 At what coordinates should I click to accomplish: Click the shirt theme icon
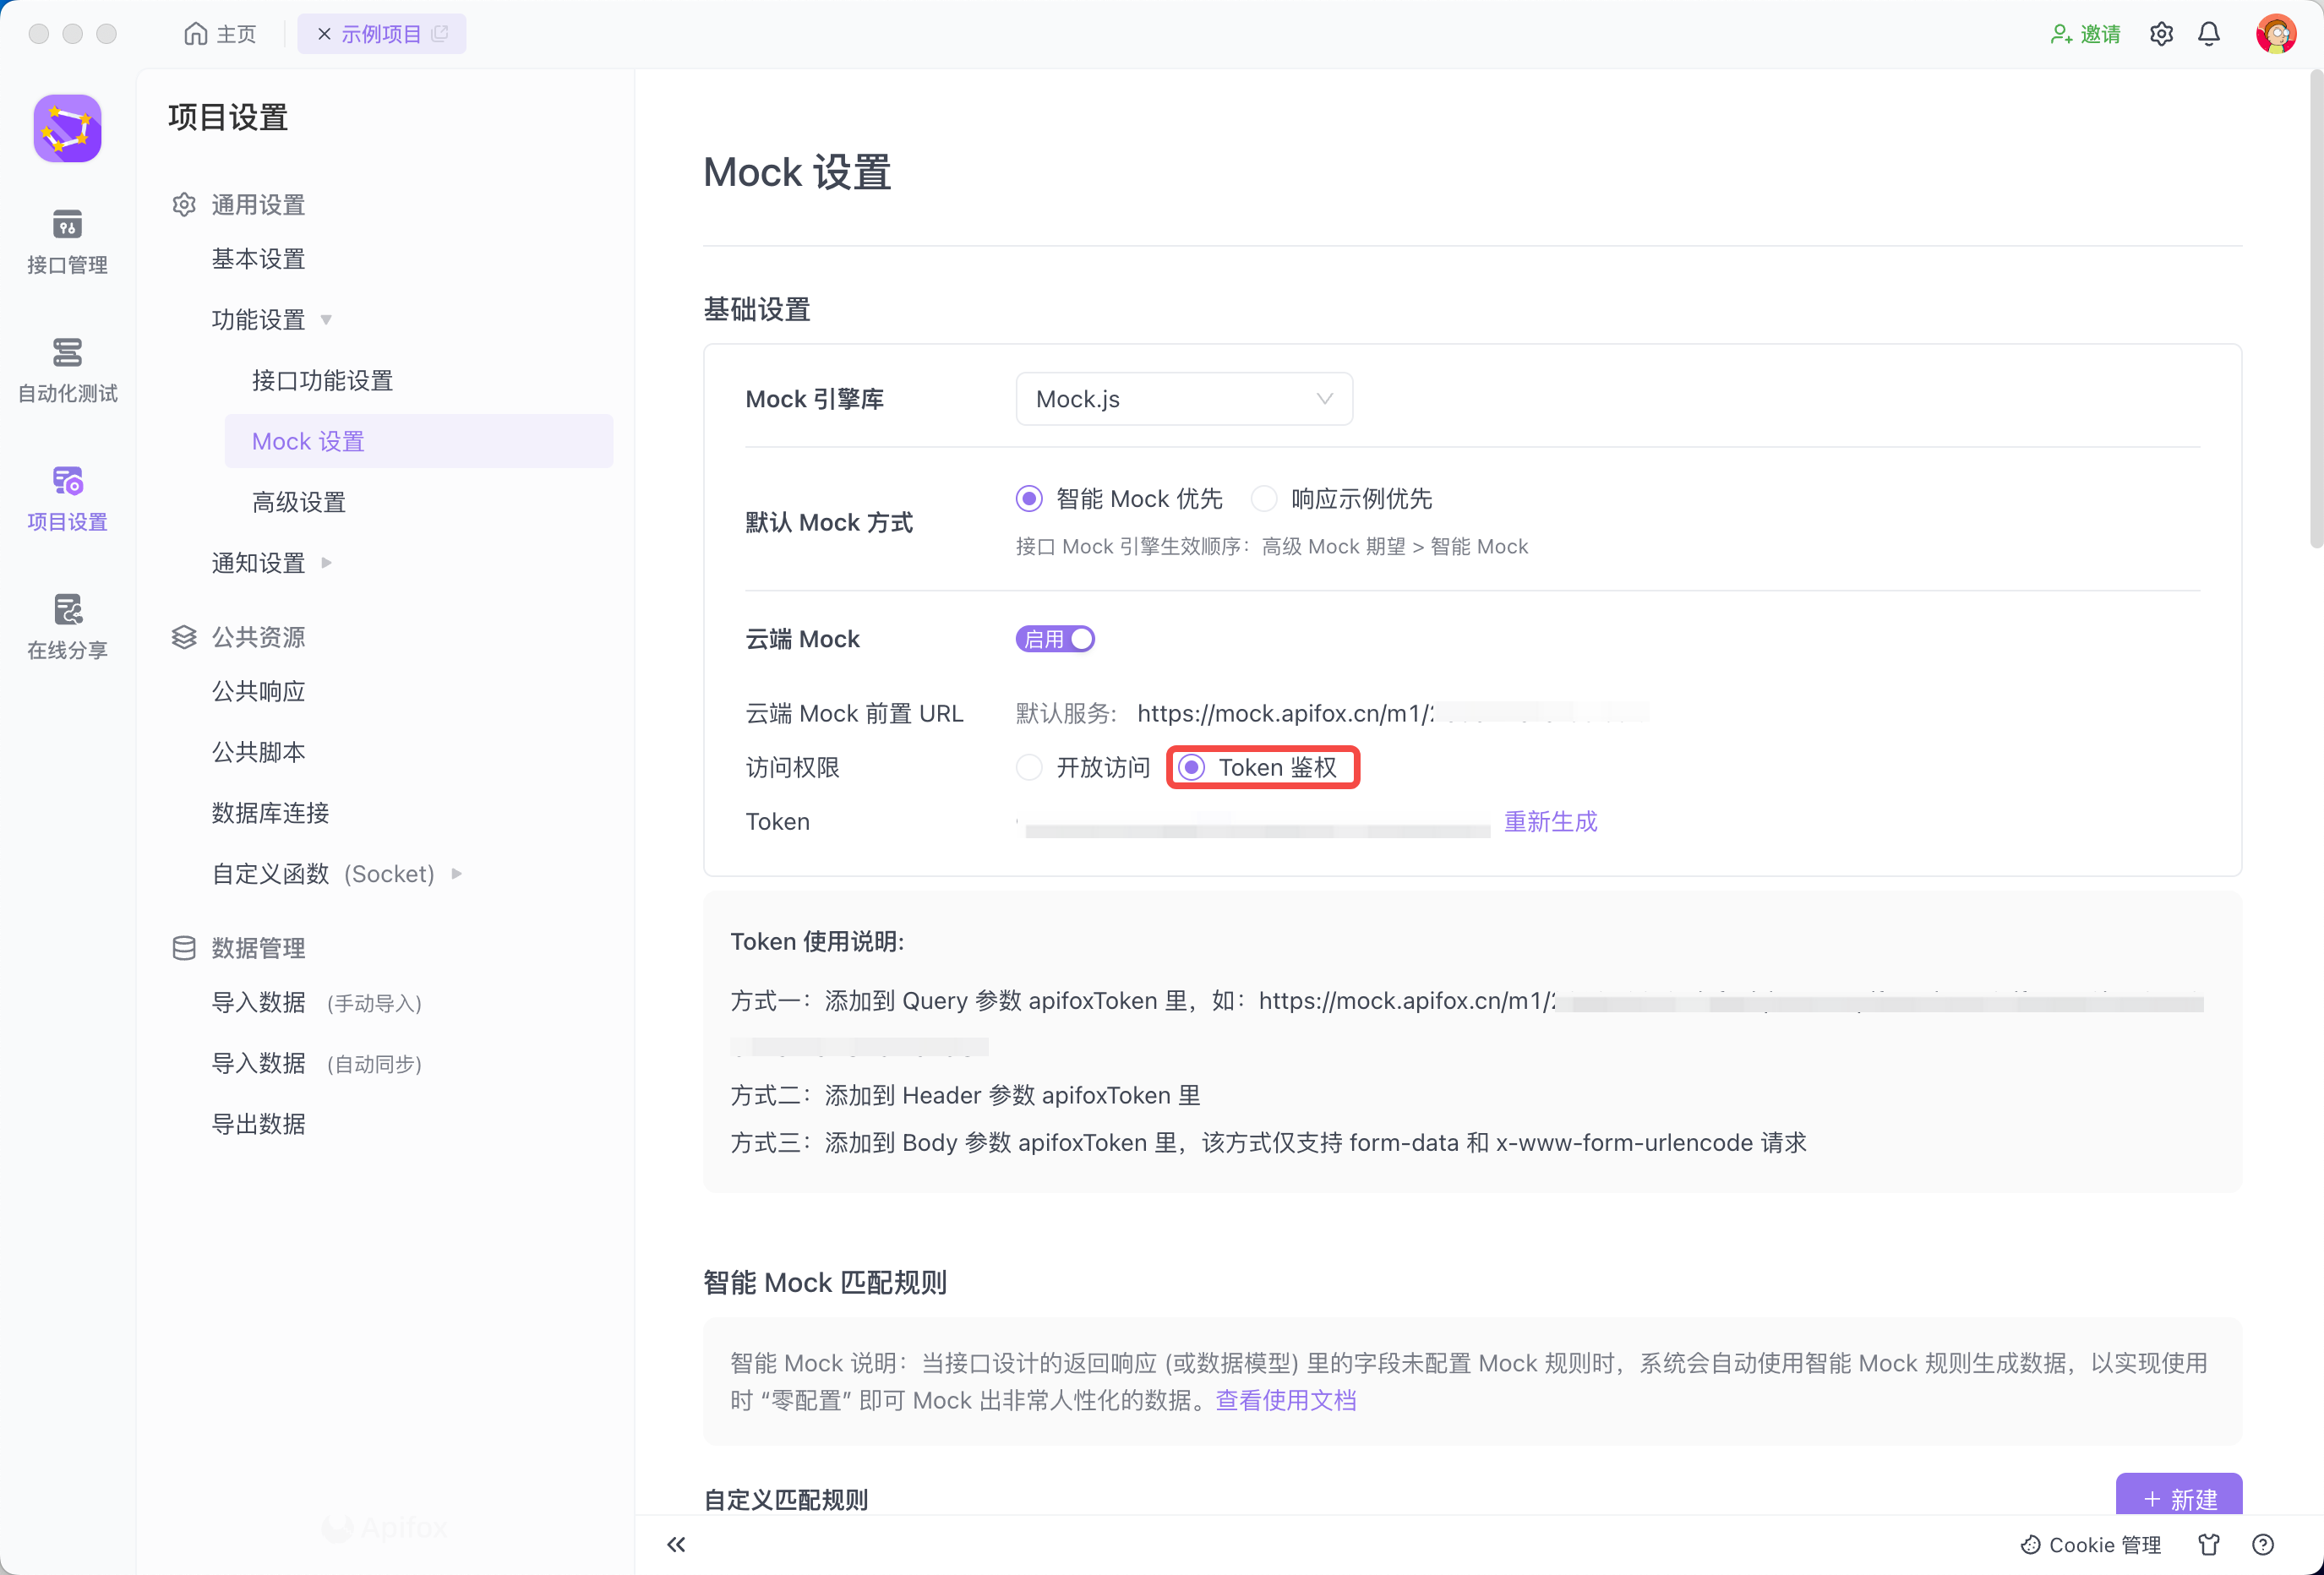[x=2209, y=1544]
